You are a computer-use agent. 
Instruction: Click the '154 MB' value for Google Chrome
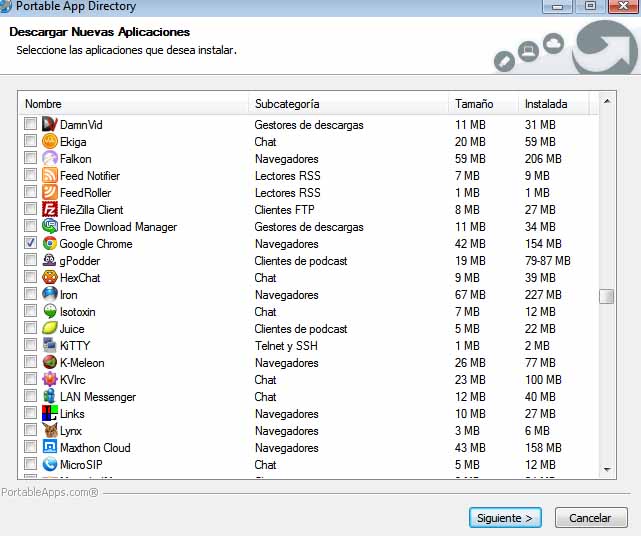pos(543,244)
